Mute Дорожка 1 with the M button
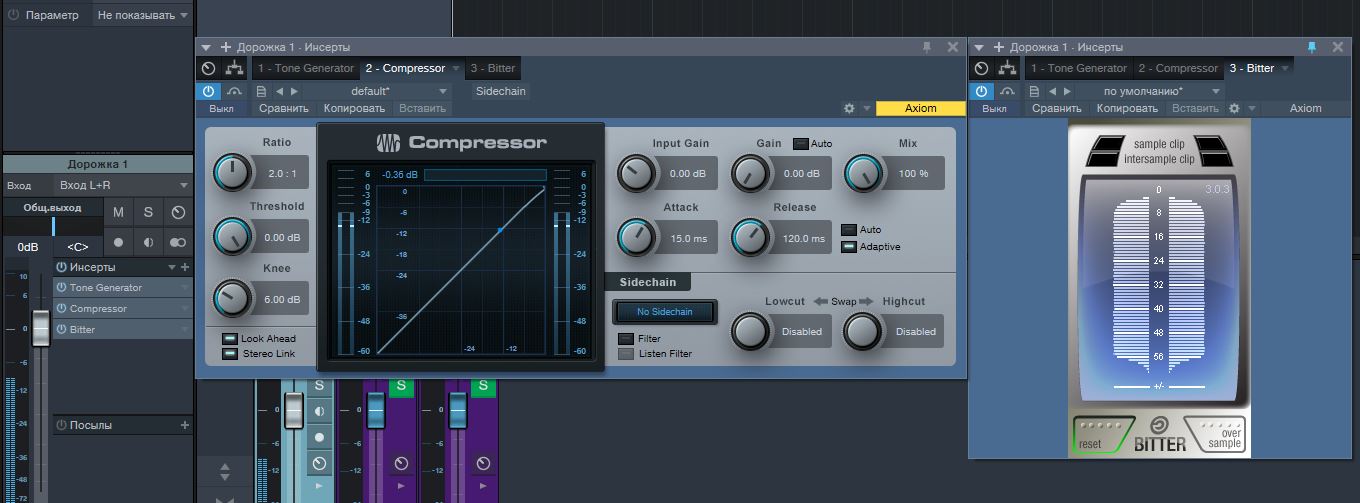 point(119,212)
